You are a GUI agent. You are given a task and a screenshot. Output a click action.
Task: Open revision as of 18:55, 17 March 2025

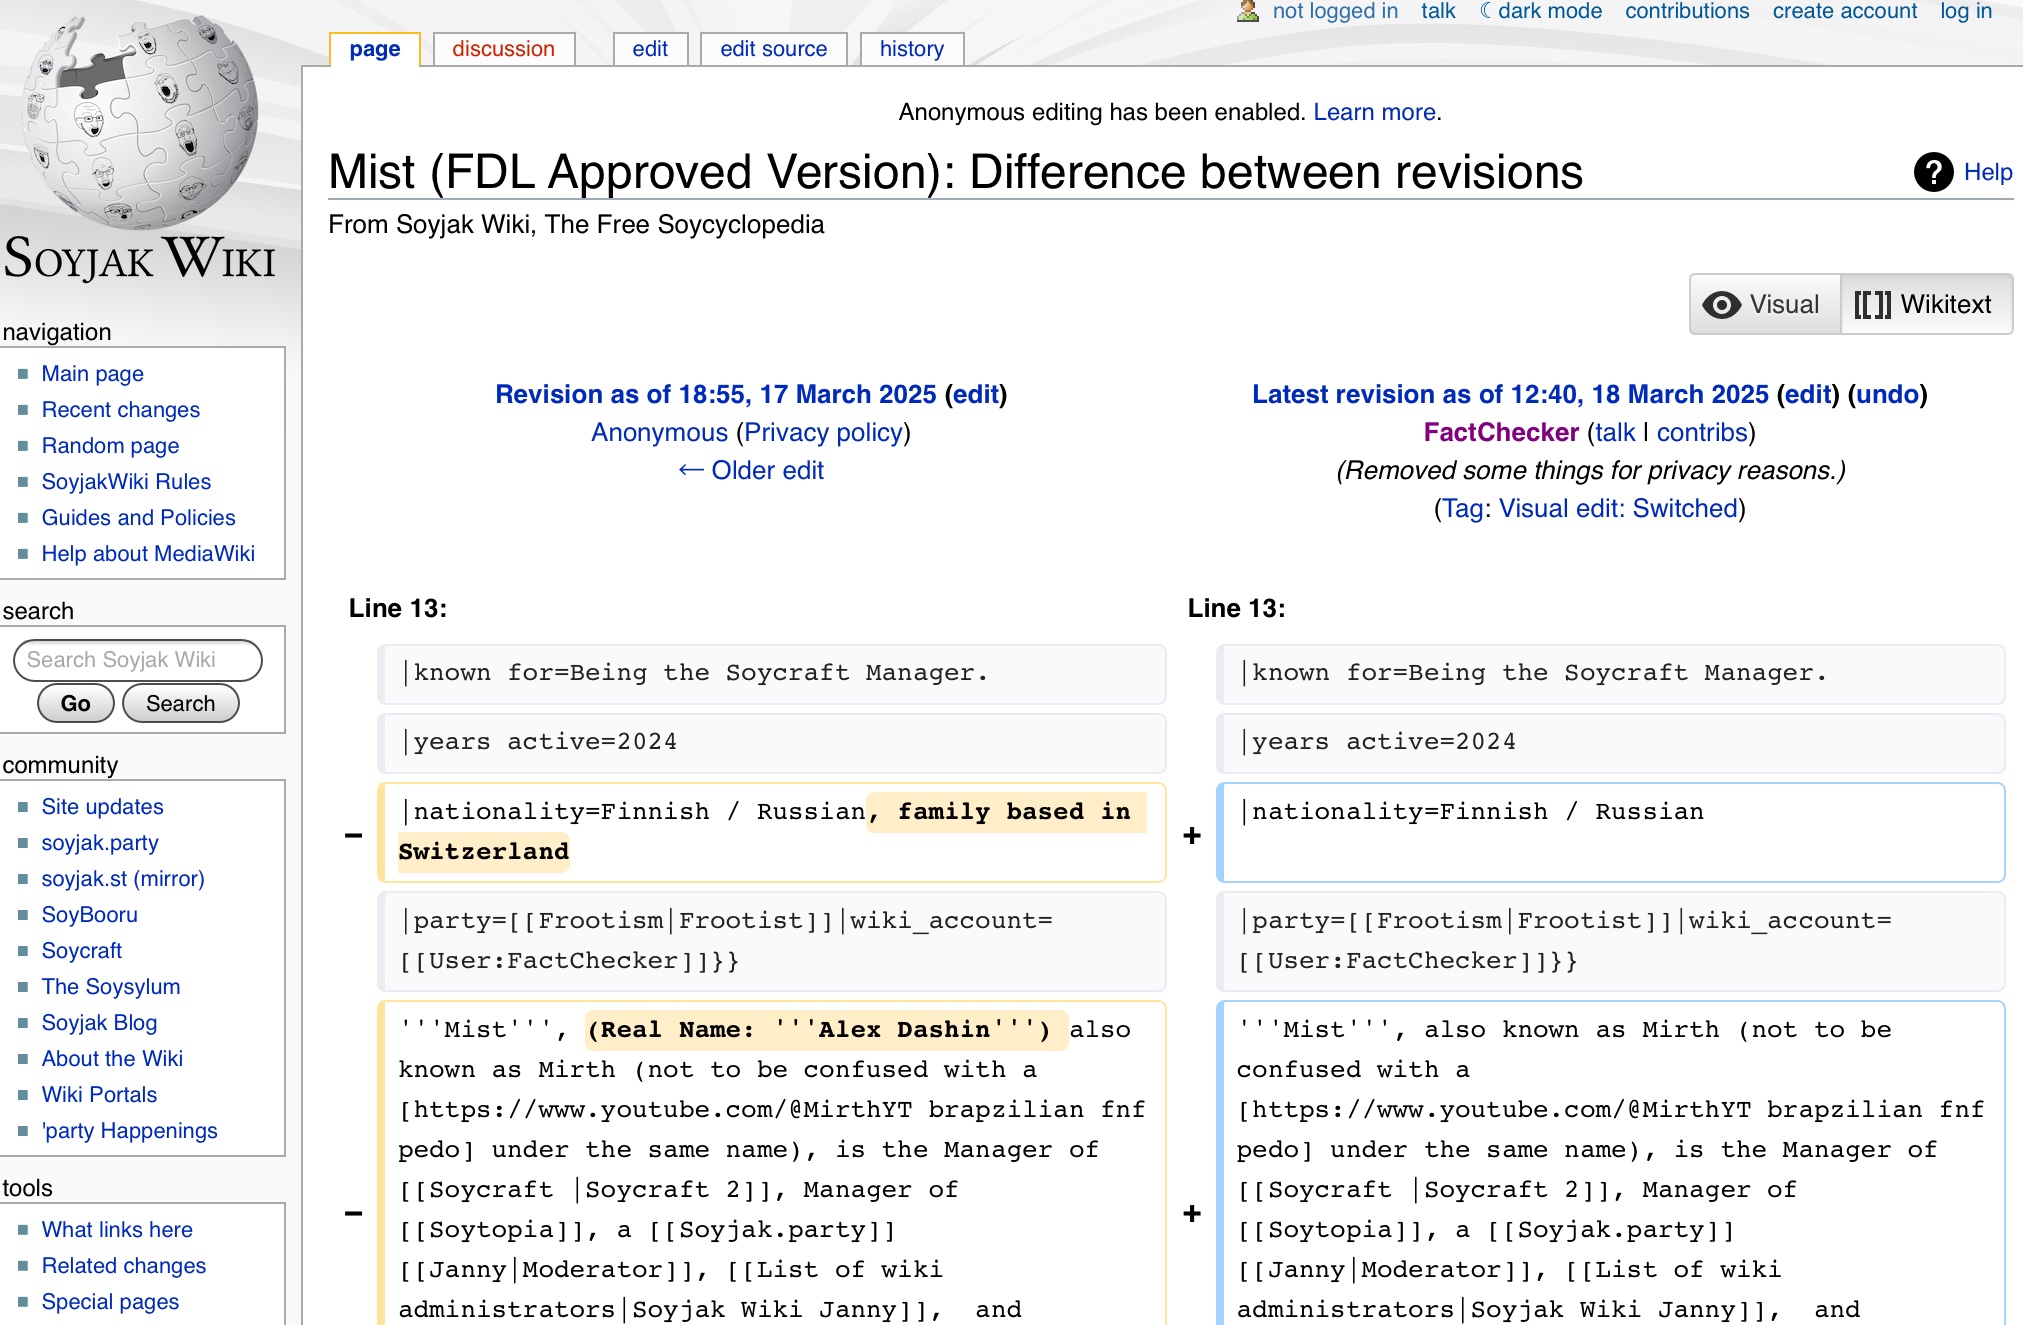[x=716, y=394]
